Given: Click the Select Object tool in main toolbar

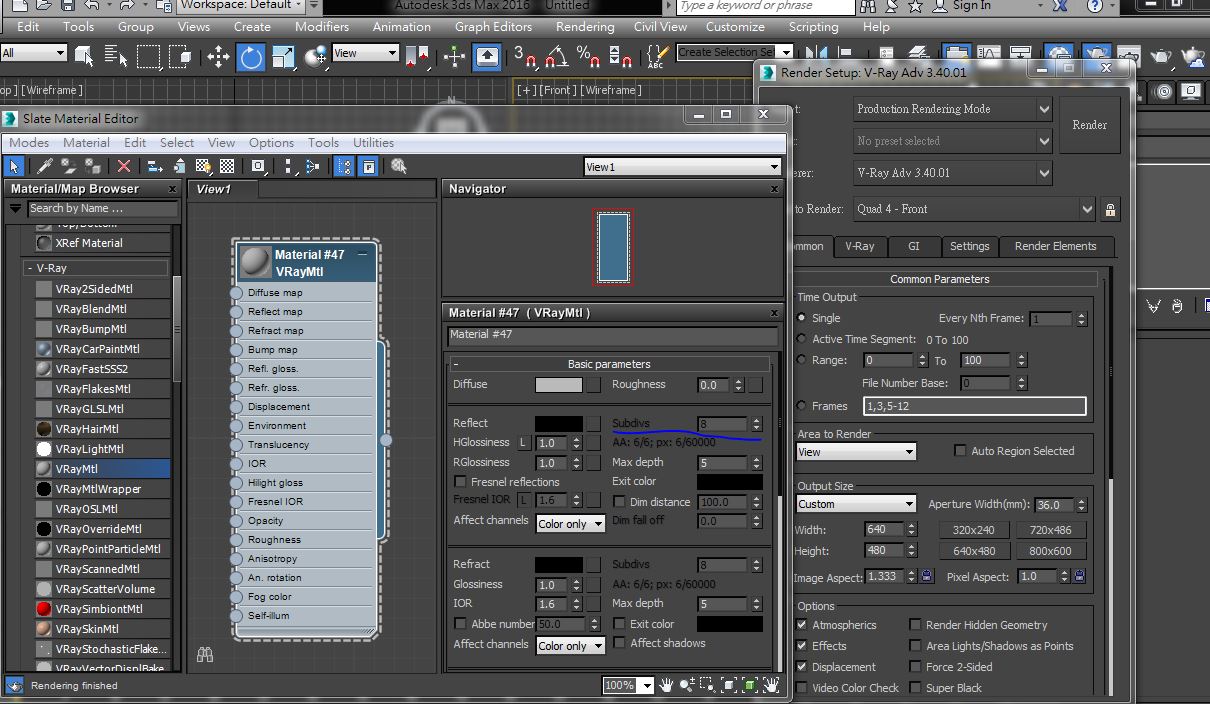Looking at the screenshot, I should (x=84, y=57).
